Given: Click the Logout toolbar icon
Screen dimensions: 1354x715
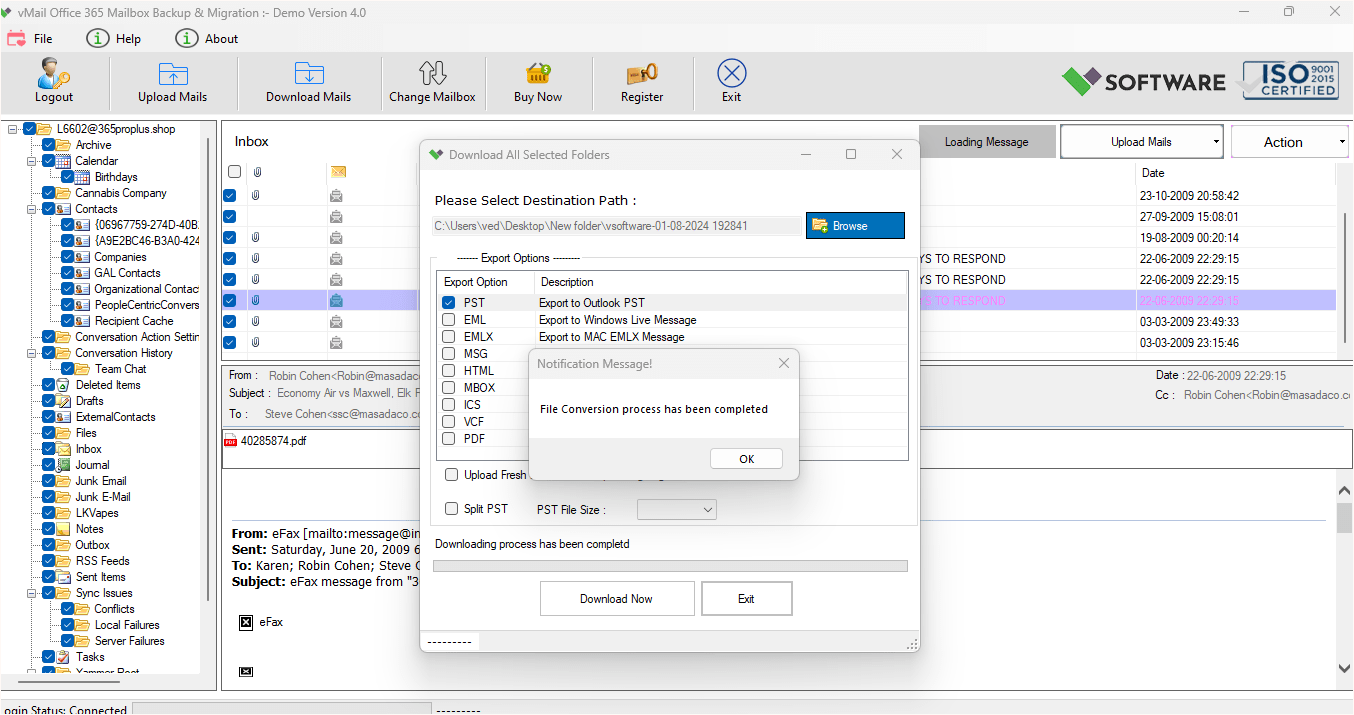Looking at the screenshot, I should [x=53, y=74].
